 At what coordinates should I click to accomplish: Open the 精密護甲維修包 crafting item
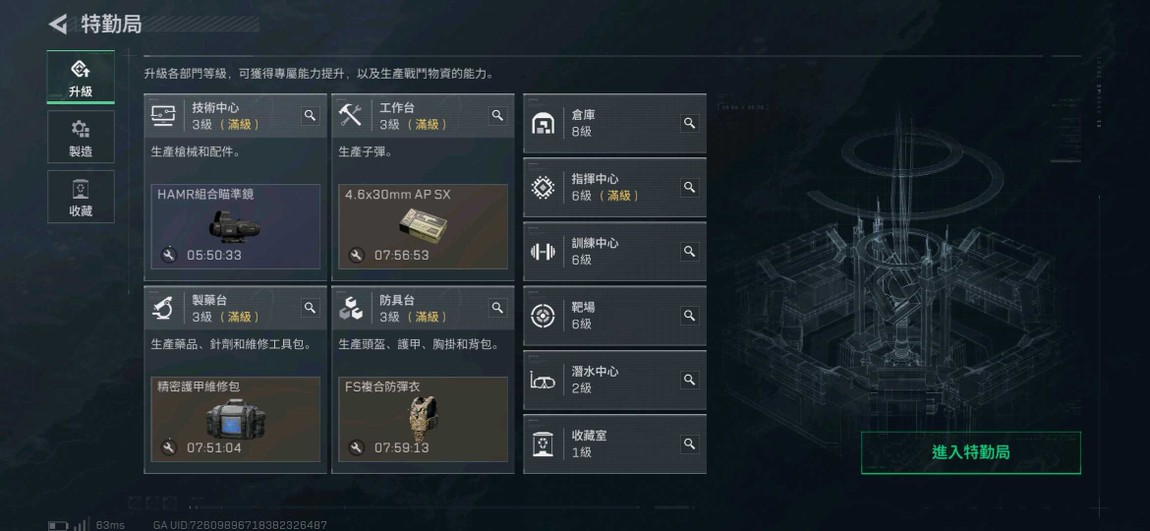point(235,419)
